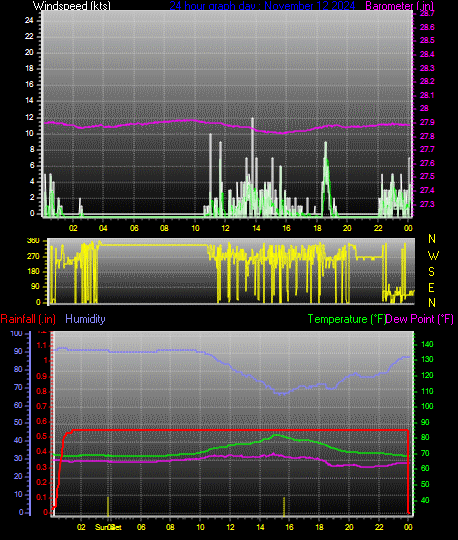This screenshot has height=540, width=458.
Task: Click the 24 hour graph day title
Action: pyautogui.click(x=262, y=6)
